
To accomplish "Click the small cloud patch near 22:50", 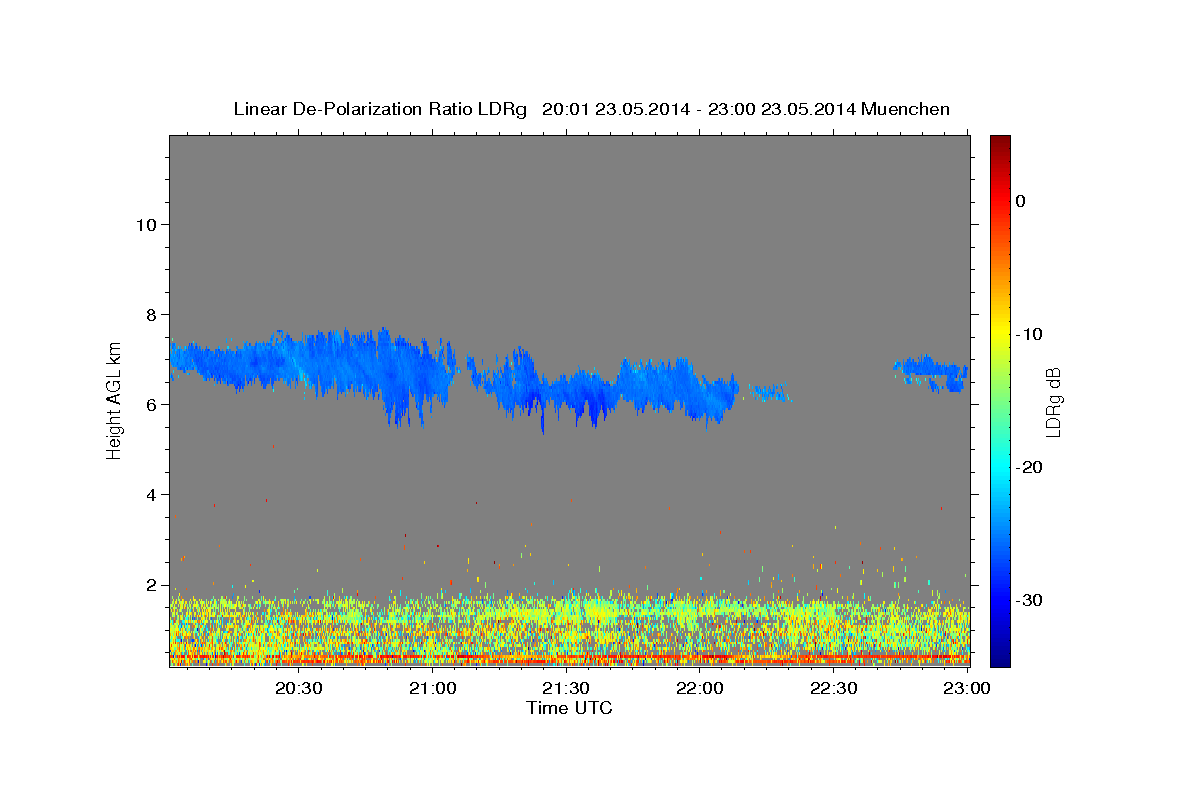I will pyautogui.click(x=930, y=371).
